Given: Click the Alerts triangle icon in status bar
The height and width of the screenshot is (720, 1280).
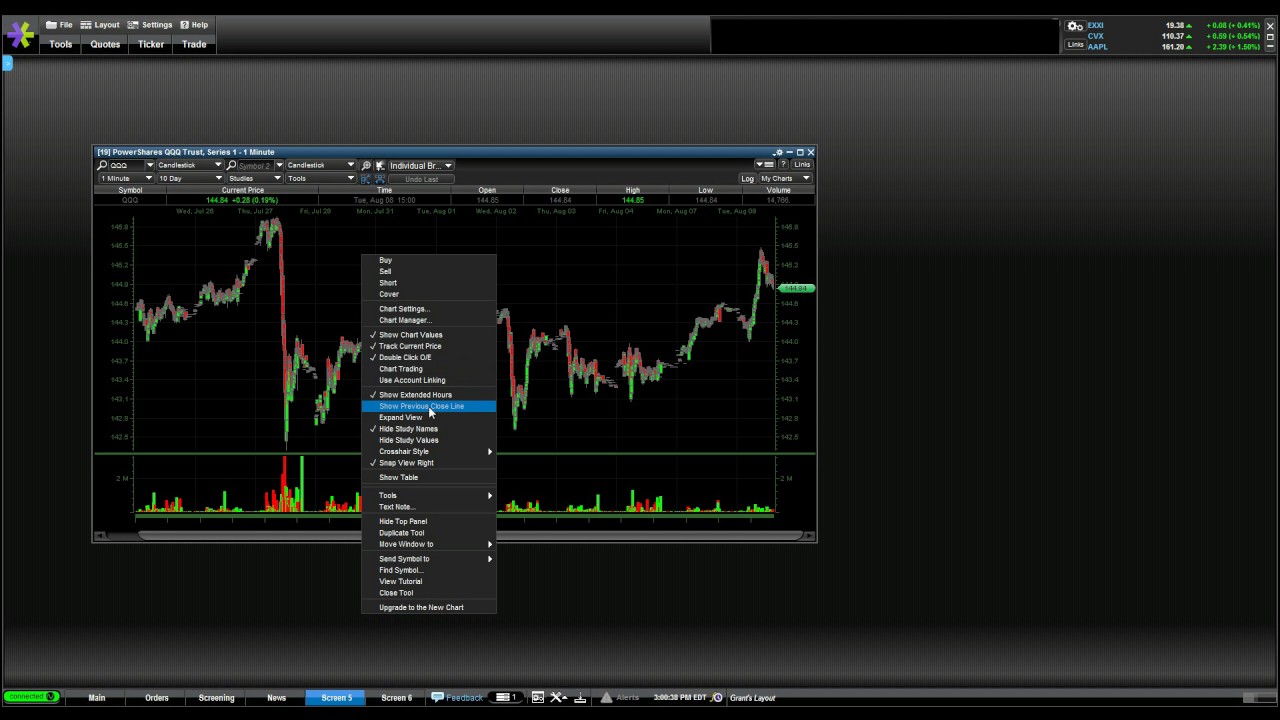Looking at the screenshot, I should [606, 697].
